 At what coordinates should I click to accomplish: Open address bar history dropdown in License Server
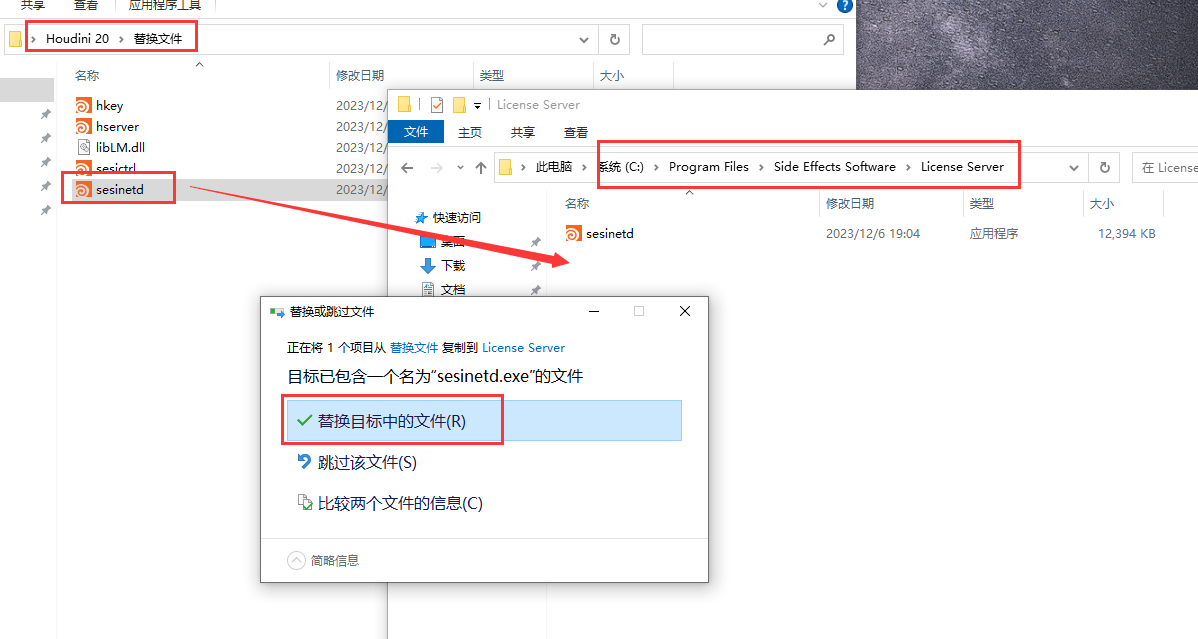pos(1074,168)
